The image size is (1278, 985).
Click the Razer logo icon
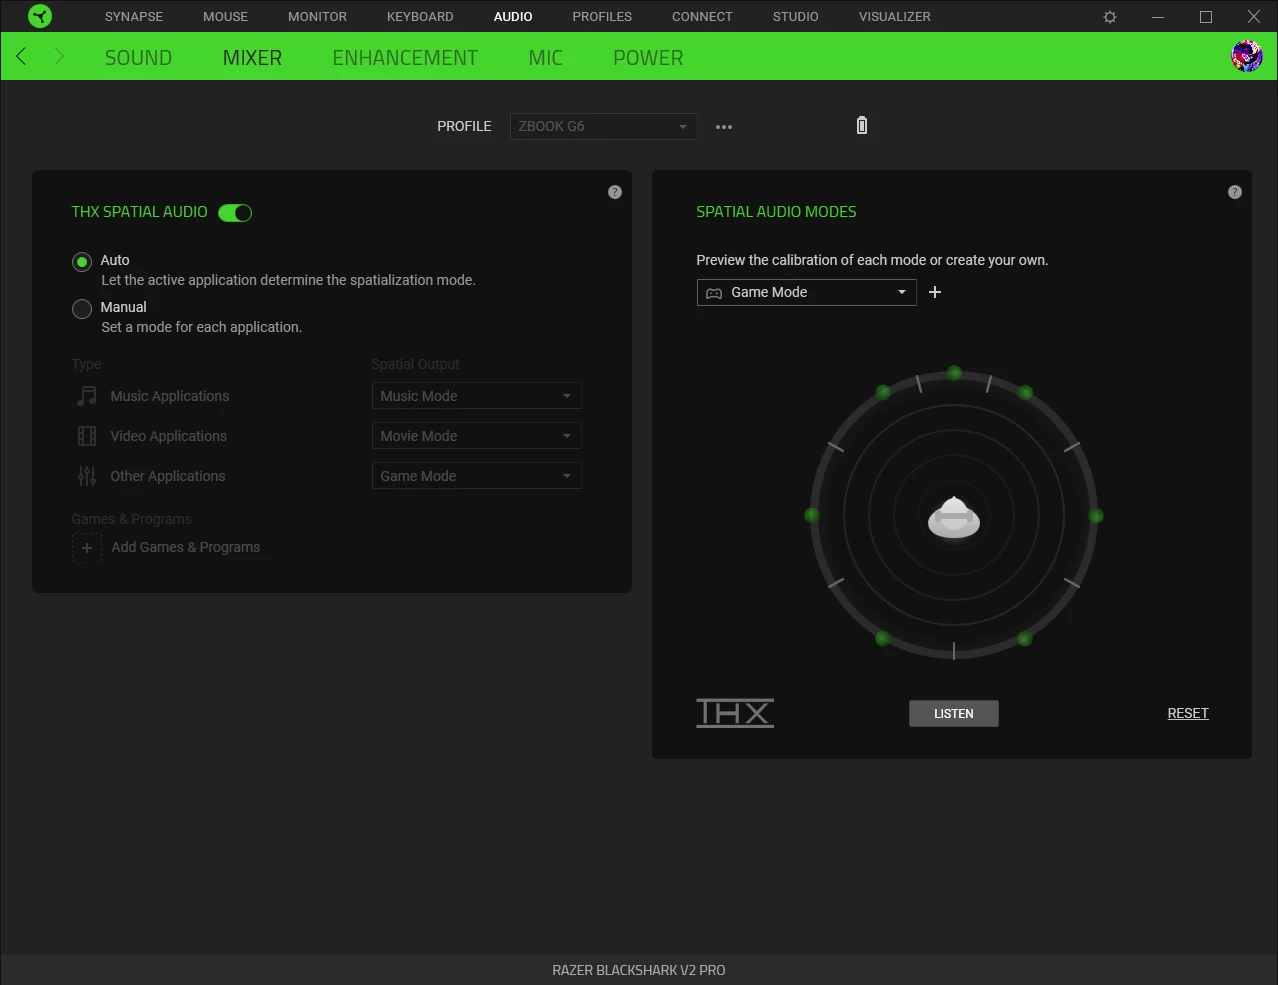click(39, 16)
